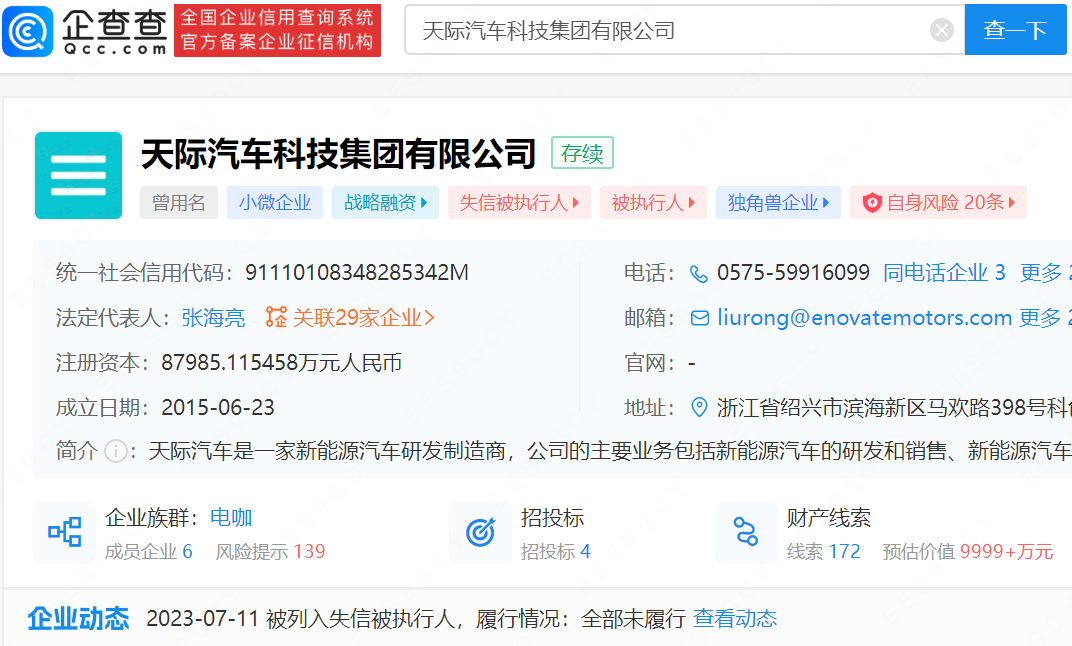Expand the 战略融资 tag
Image resolution: width=1072 pixels, height=646 pixels.
click(x=386, y=202)
